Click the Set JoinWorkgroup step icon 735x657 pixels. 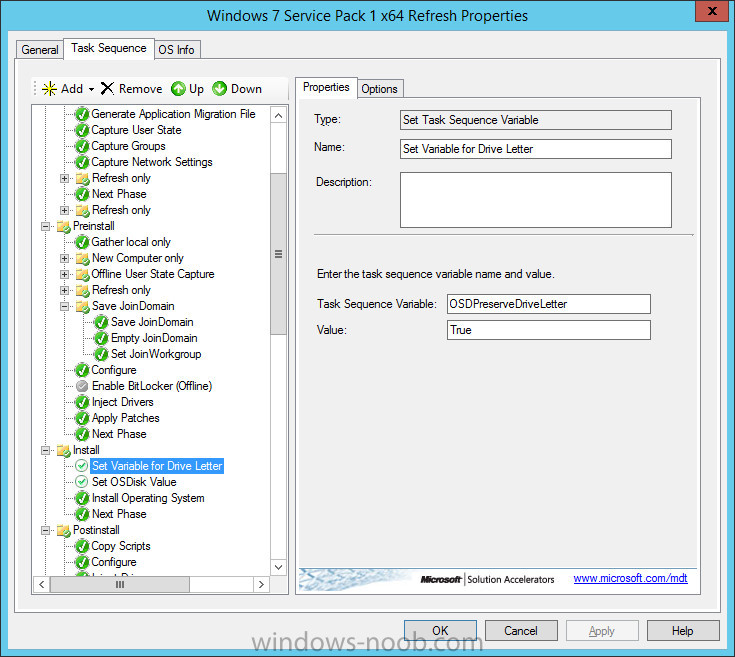click(101, 354)
